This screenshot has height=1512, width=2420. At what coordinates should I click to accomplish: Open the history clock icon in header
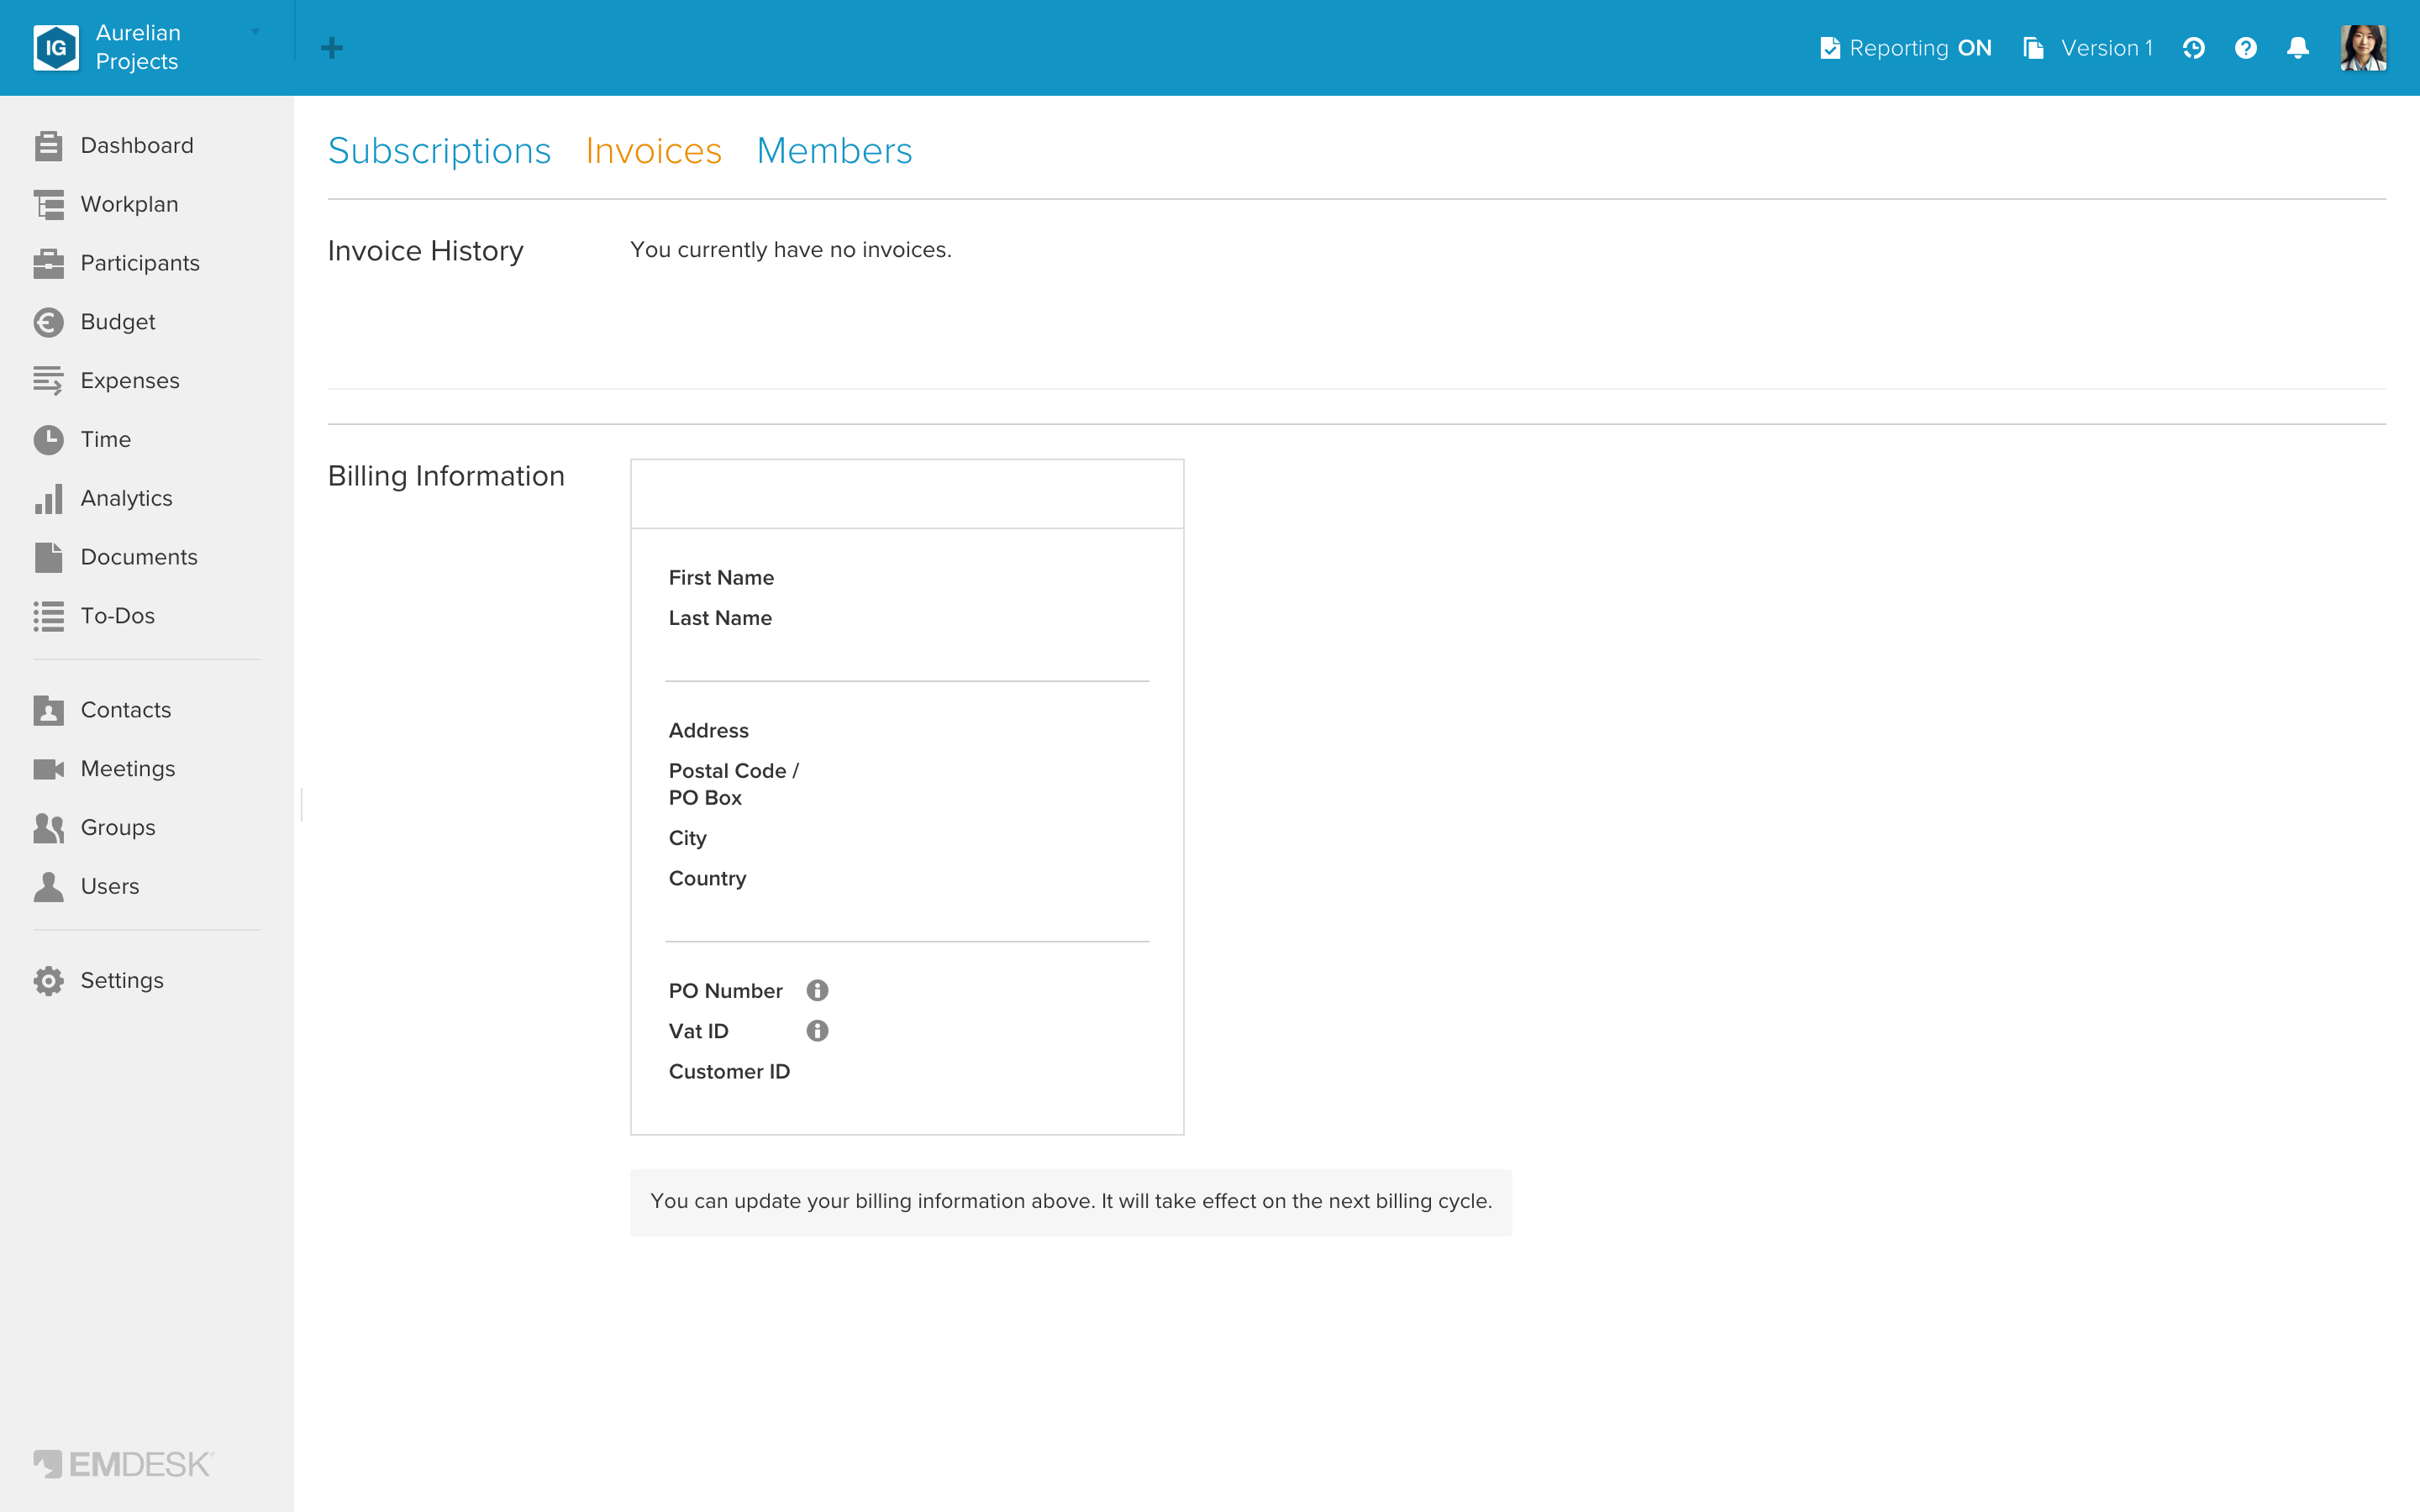(2193, 48)
